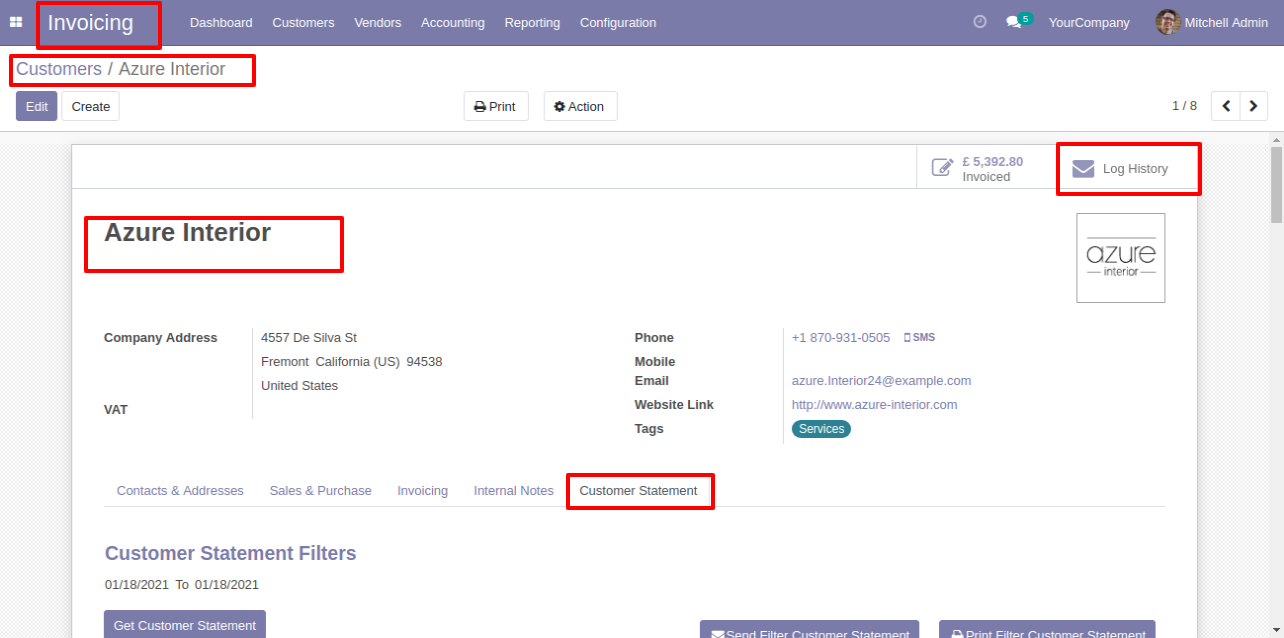Open the Configuration menu

[618, 22]
